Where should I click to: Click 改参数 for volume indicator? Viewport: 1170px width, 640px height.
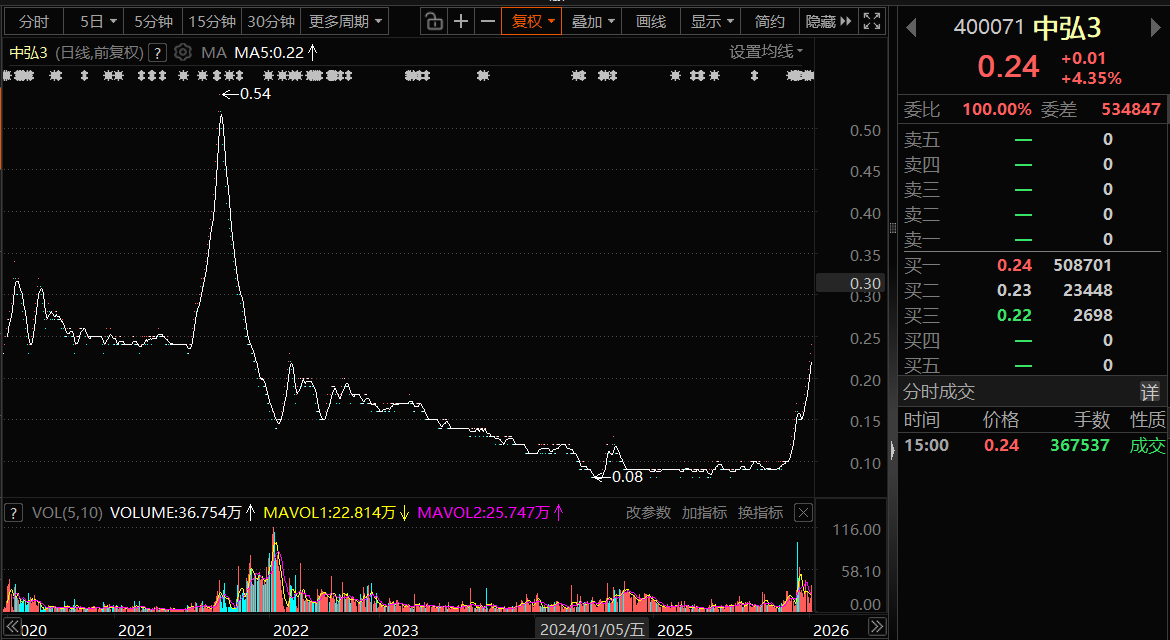tap(648, 513)
